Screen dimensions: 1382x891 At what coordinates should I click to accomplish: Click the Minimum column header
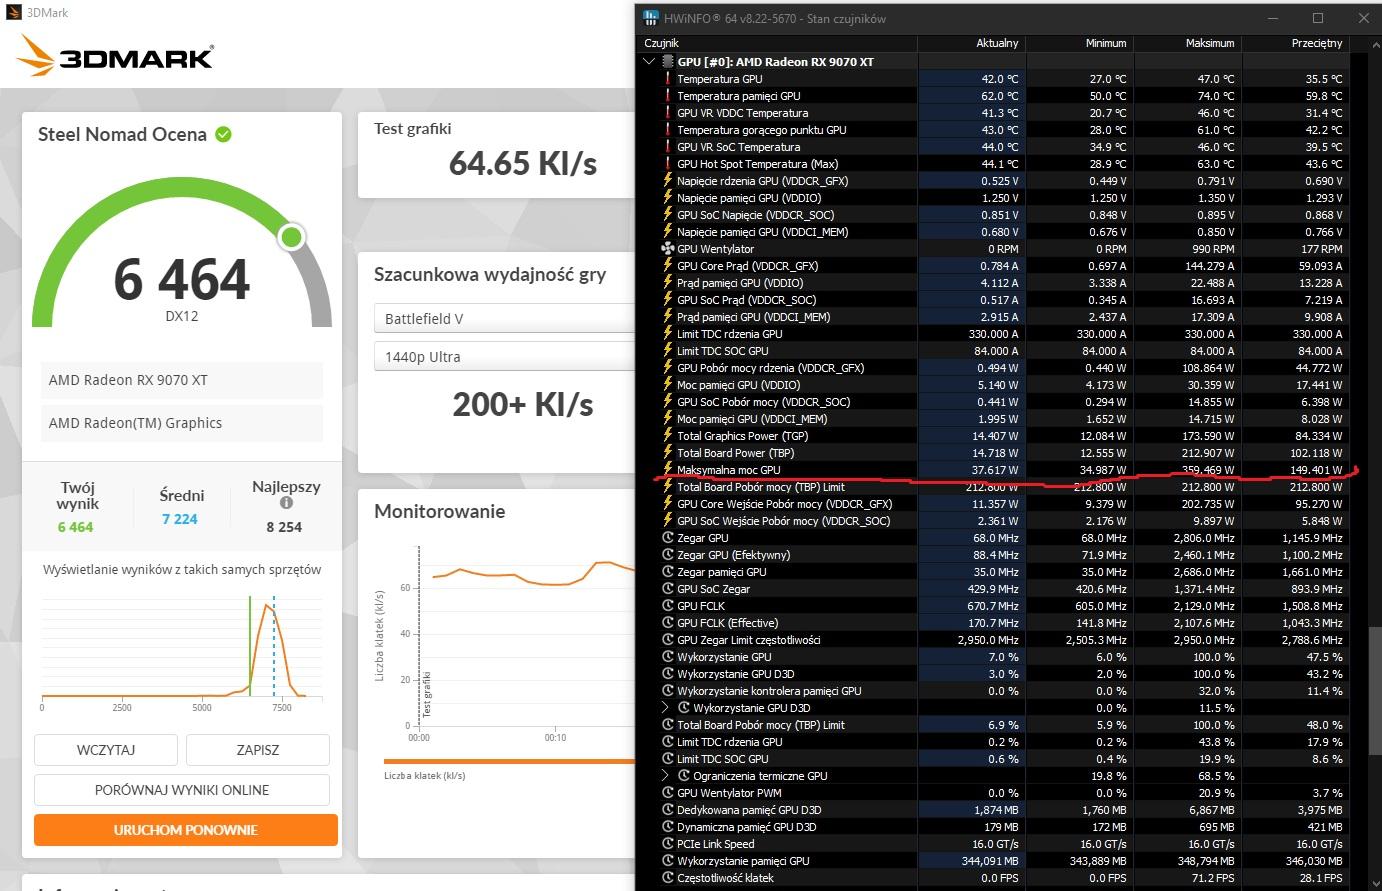(x=1080, y=43)
